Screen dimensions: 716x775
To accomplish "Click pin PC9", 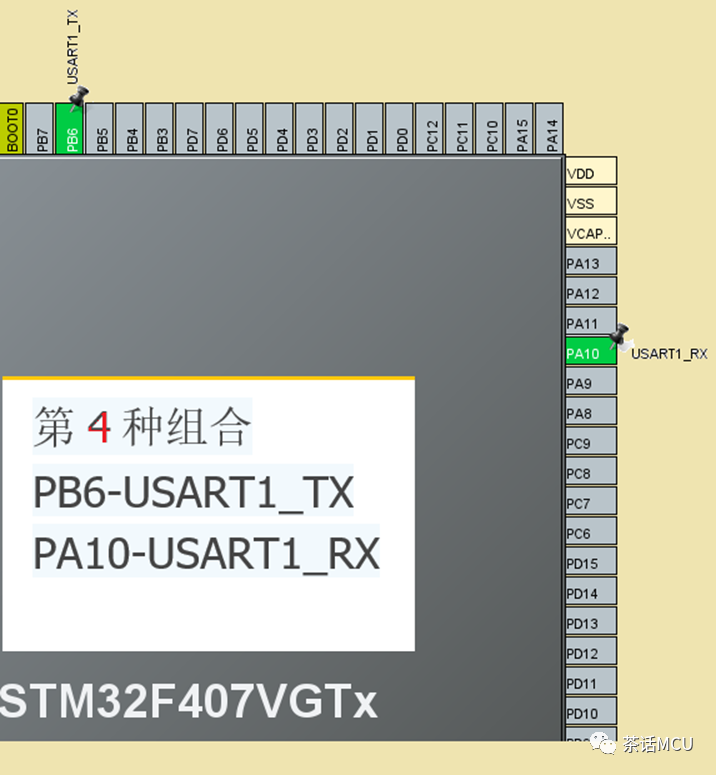I will (591, 441).
